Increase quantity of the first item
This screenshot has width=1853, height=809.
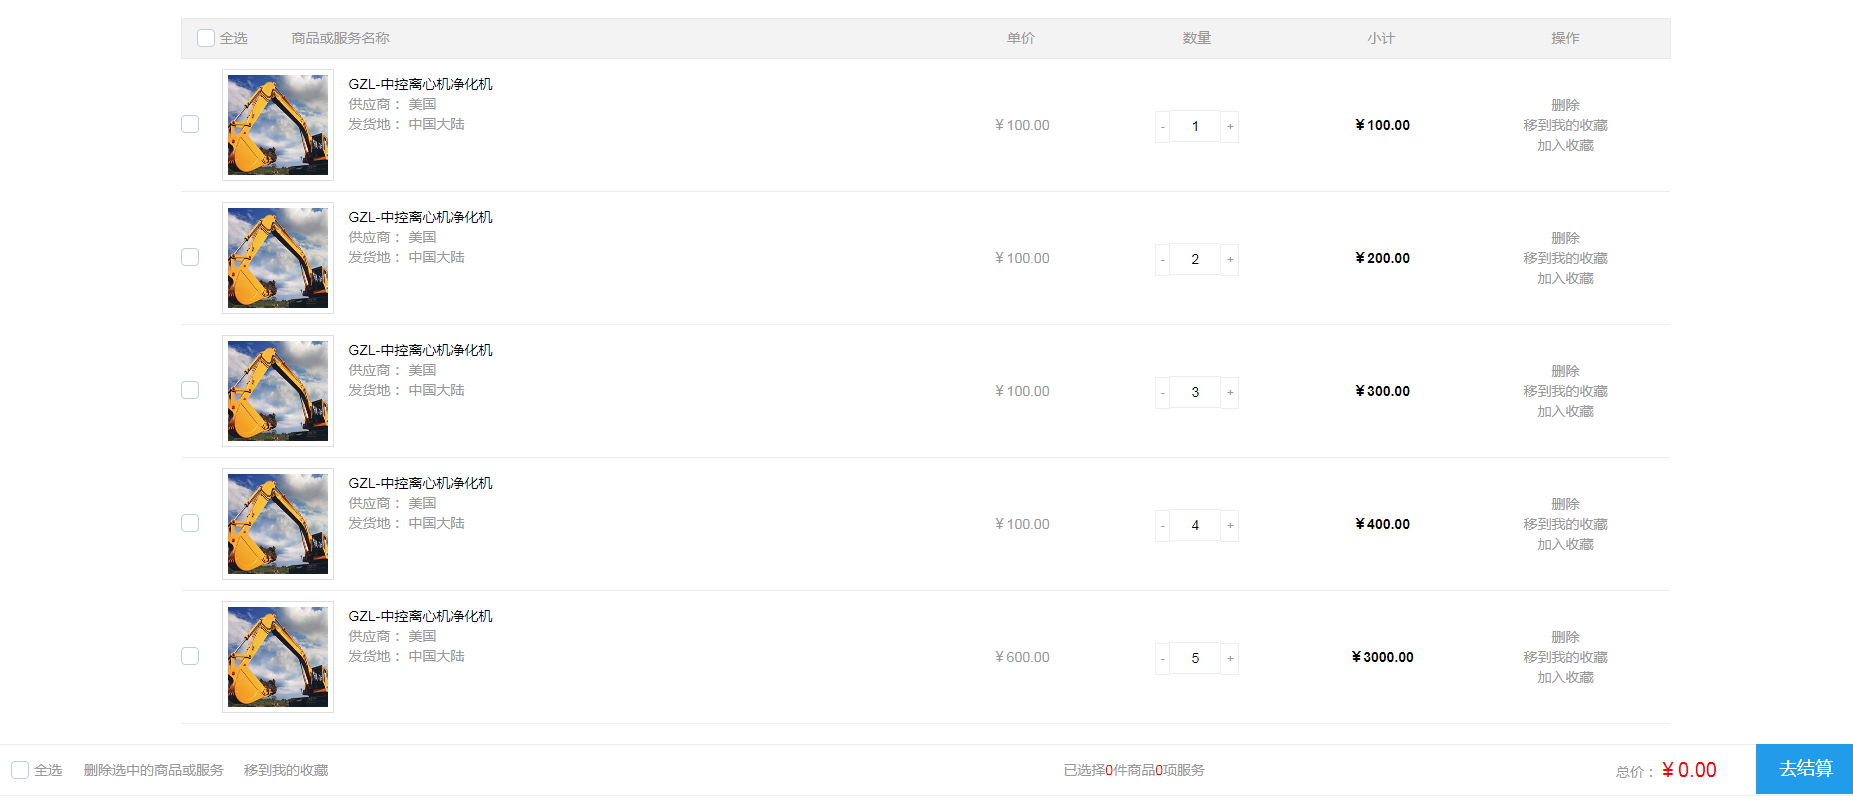pyautogui.click(x=1230, y=126)
